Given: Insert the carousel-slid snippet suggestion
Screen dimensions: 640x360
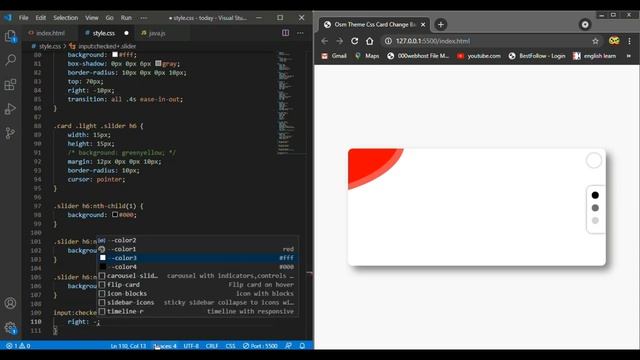Looking at the screenshot, I should click(x=198, y=276).
